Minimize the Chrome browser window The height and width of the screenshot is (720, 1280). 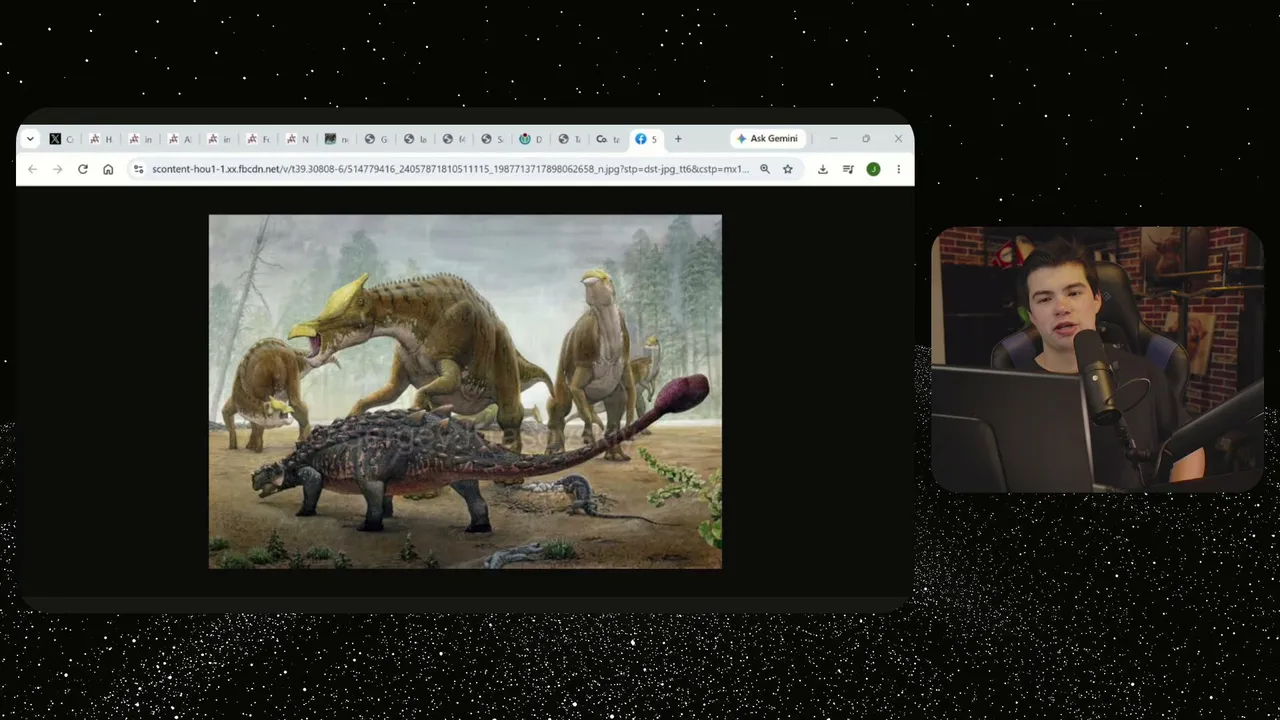pos(833,139)
